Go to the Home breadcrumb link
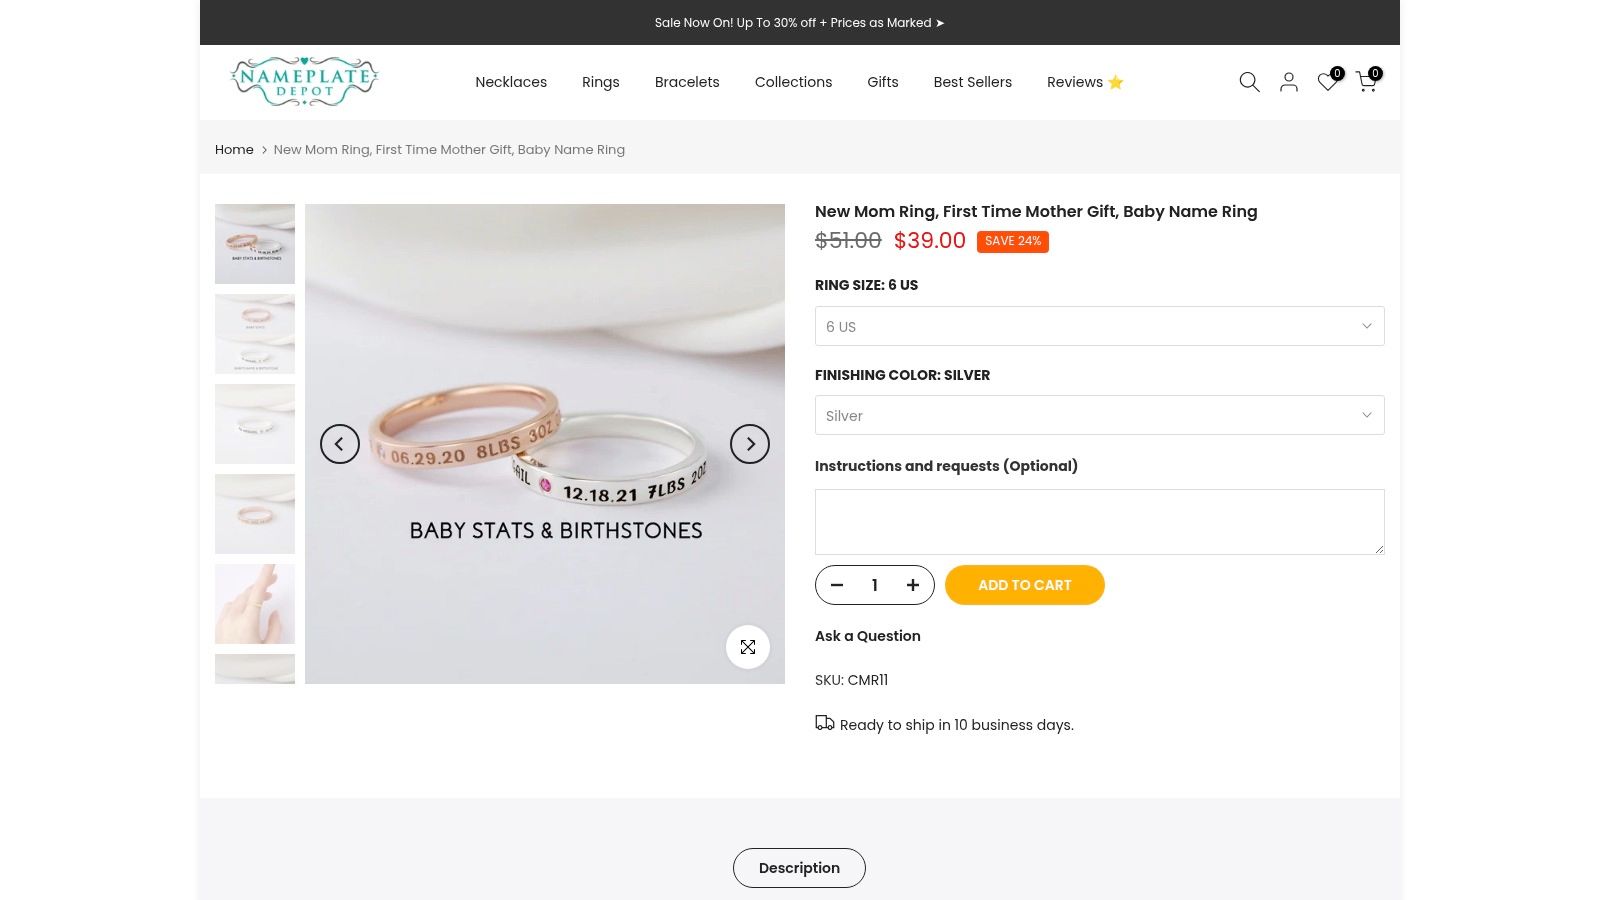Image resolution: width=1600 pixels, height=900 pixels. click(x=234, y=150)
